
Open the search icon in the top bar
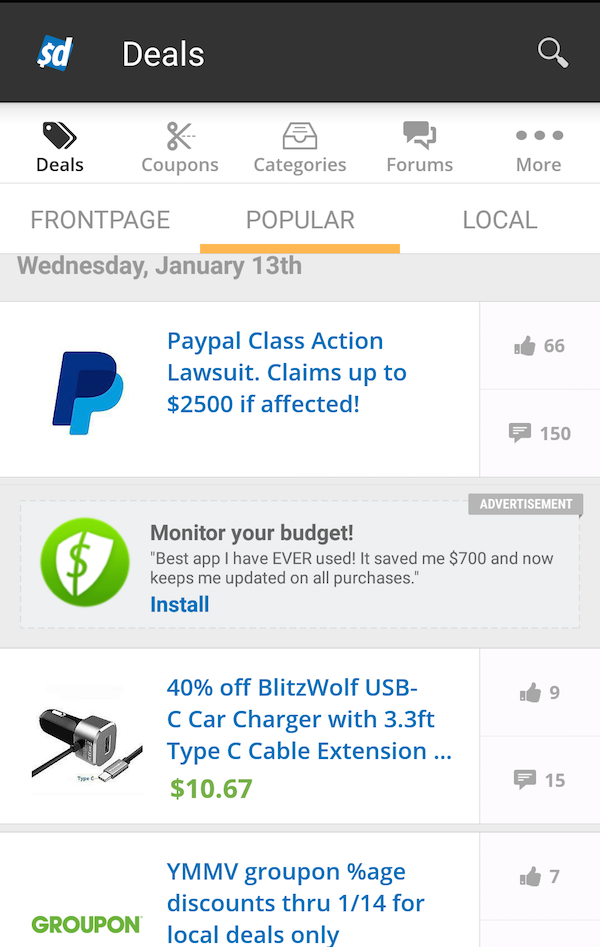pos(551,53)
